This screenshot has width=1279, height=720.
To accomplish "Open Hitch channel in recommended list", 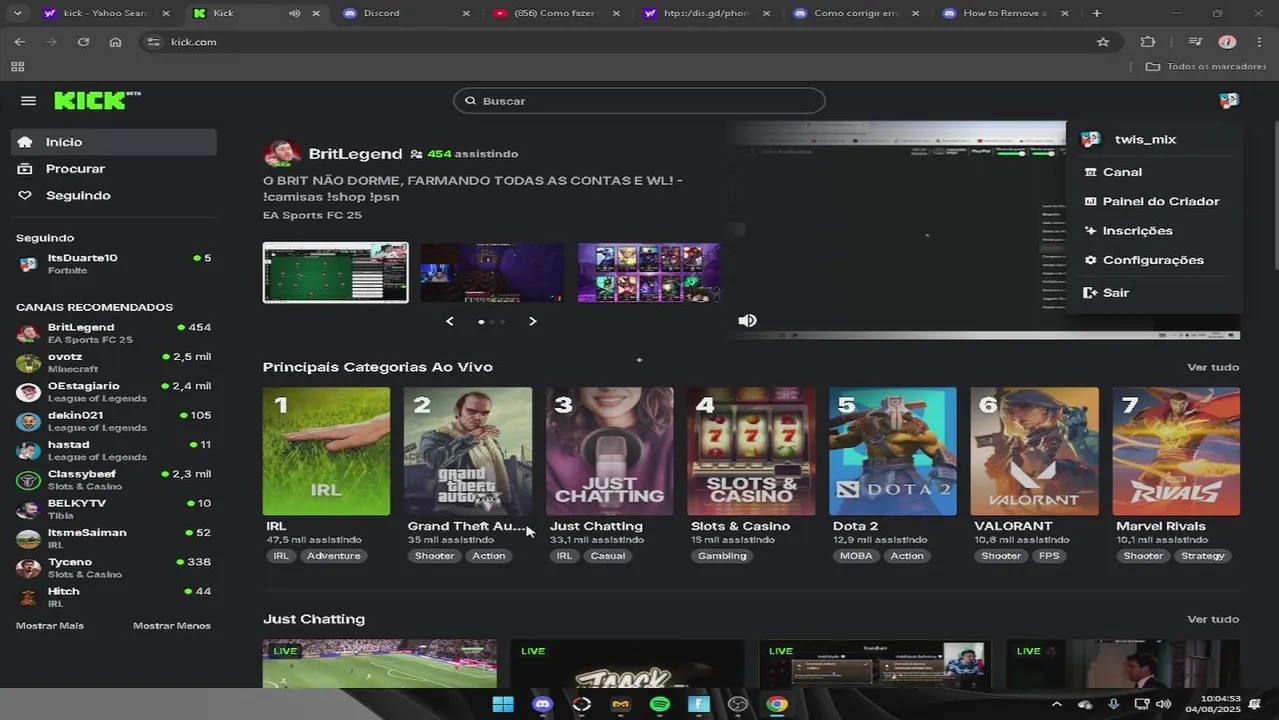I will pos(114,597).
